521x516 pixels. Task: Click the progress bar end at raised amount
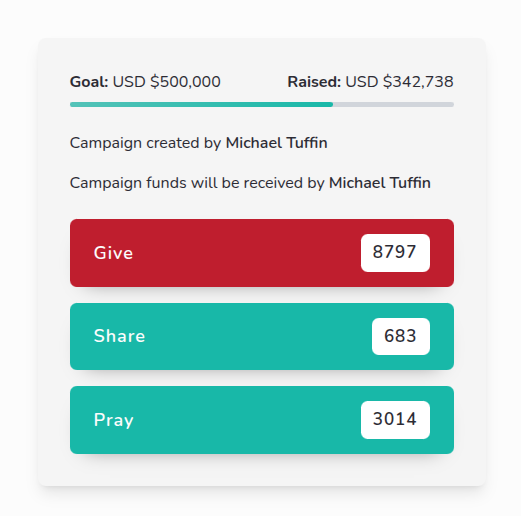pos(332,104)
